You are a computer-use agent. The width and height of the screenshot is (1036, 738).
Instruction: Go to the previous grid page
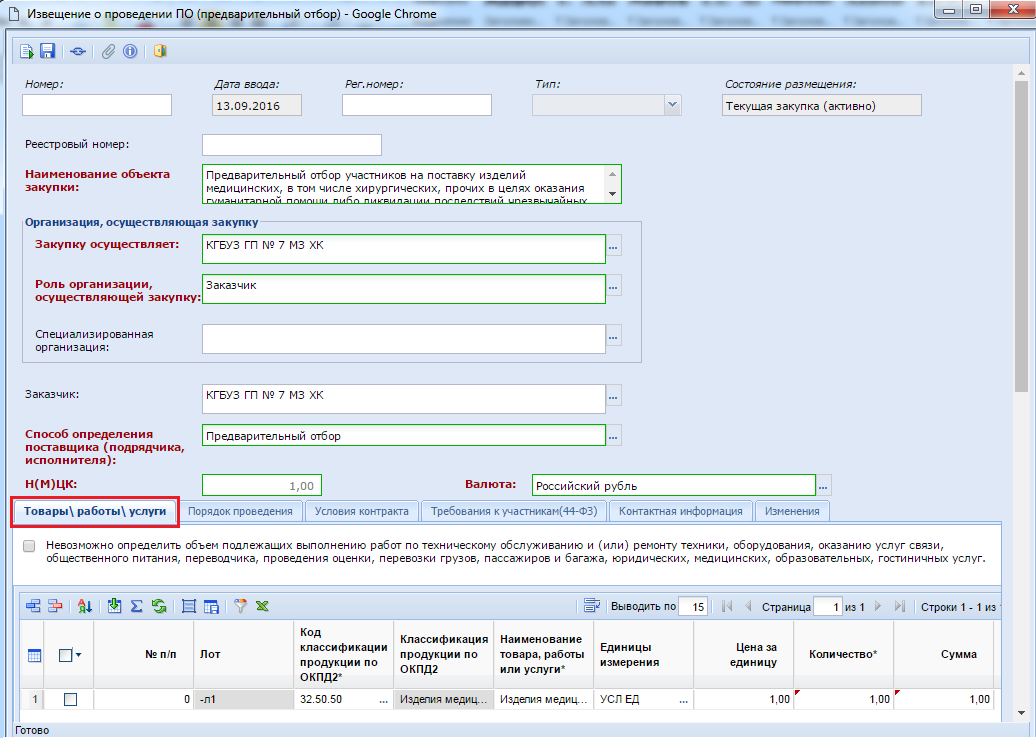click(x=748, y=606)
